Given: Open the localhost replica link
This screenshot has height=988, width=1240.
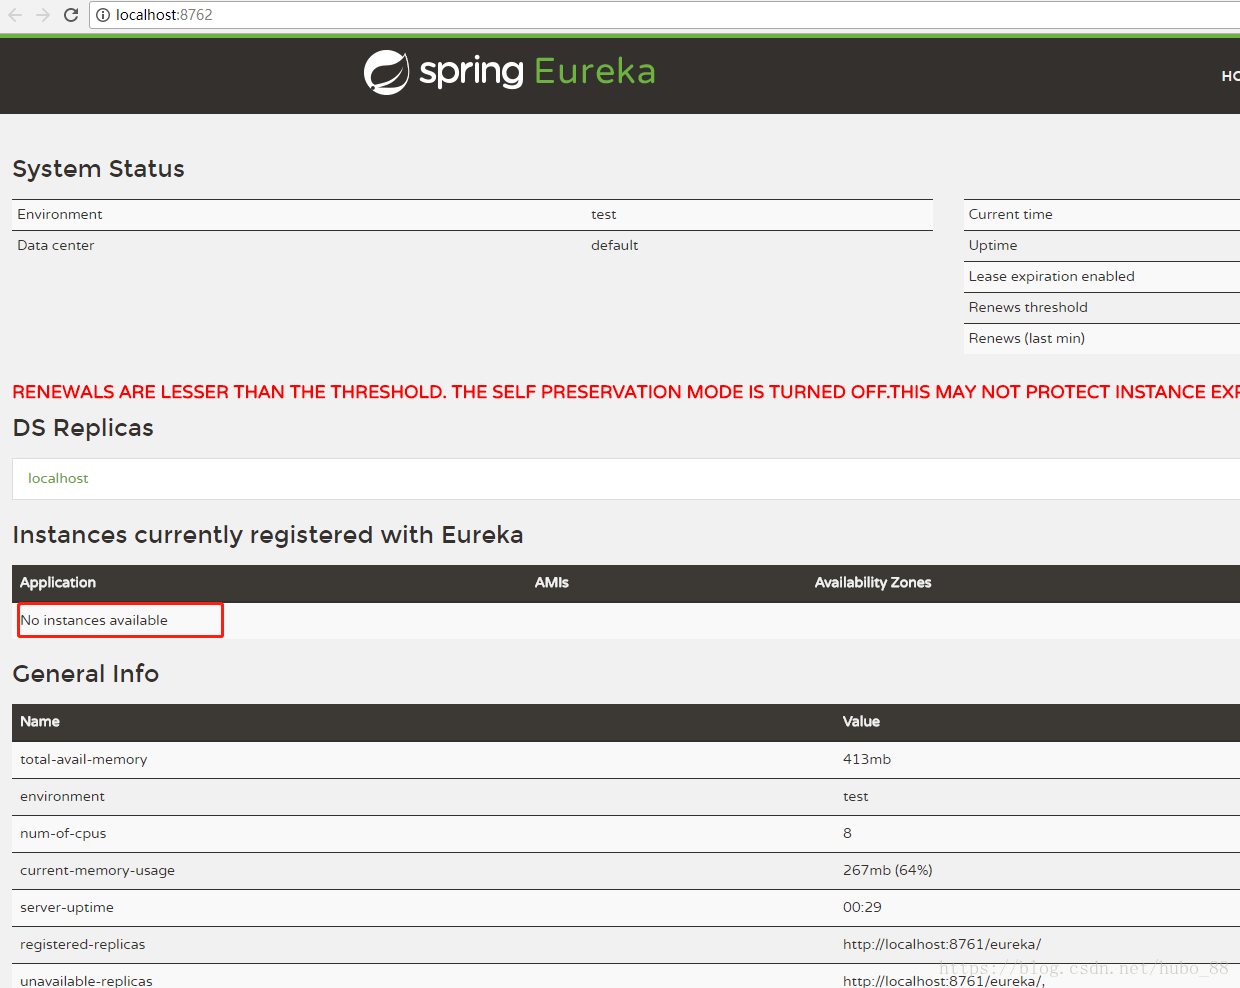Looking at the screenshot, I should 58,479.
